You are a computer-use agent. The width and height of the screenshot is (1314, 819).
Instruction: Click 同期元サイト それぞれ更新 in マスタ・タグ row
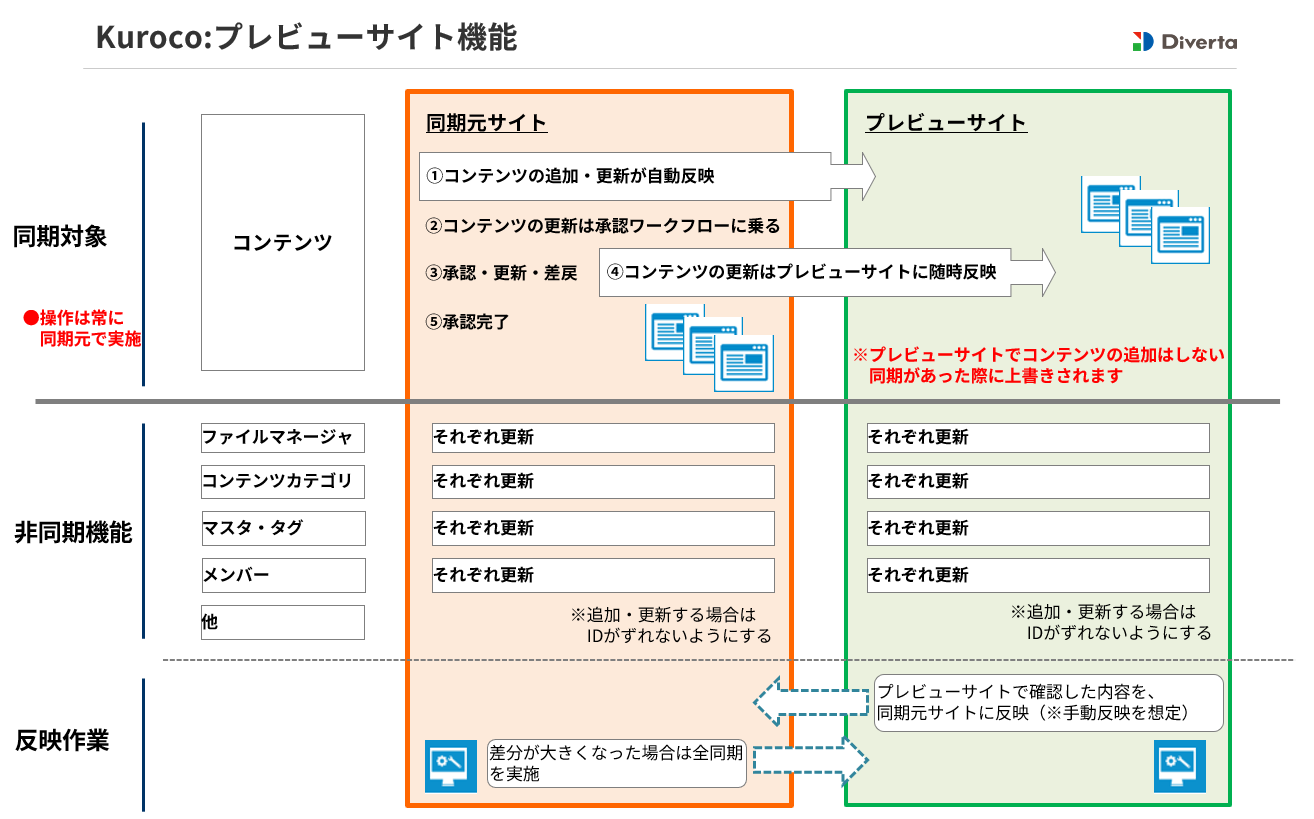[x=603, y=529]
